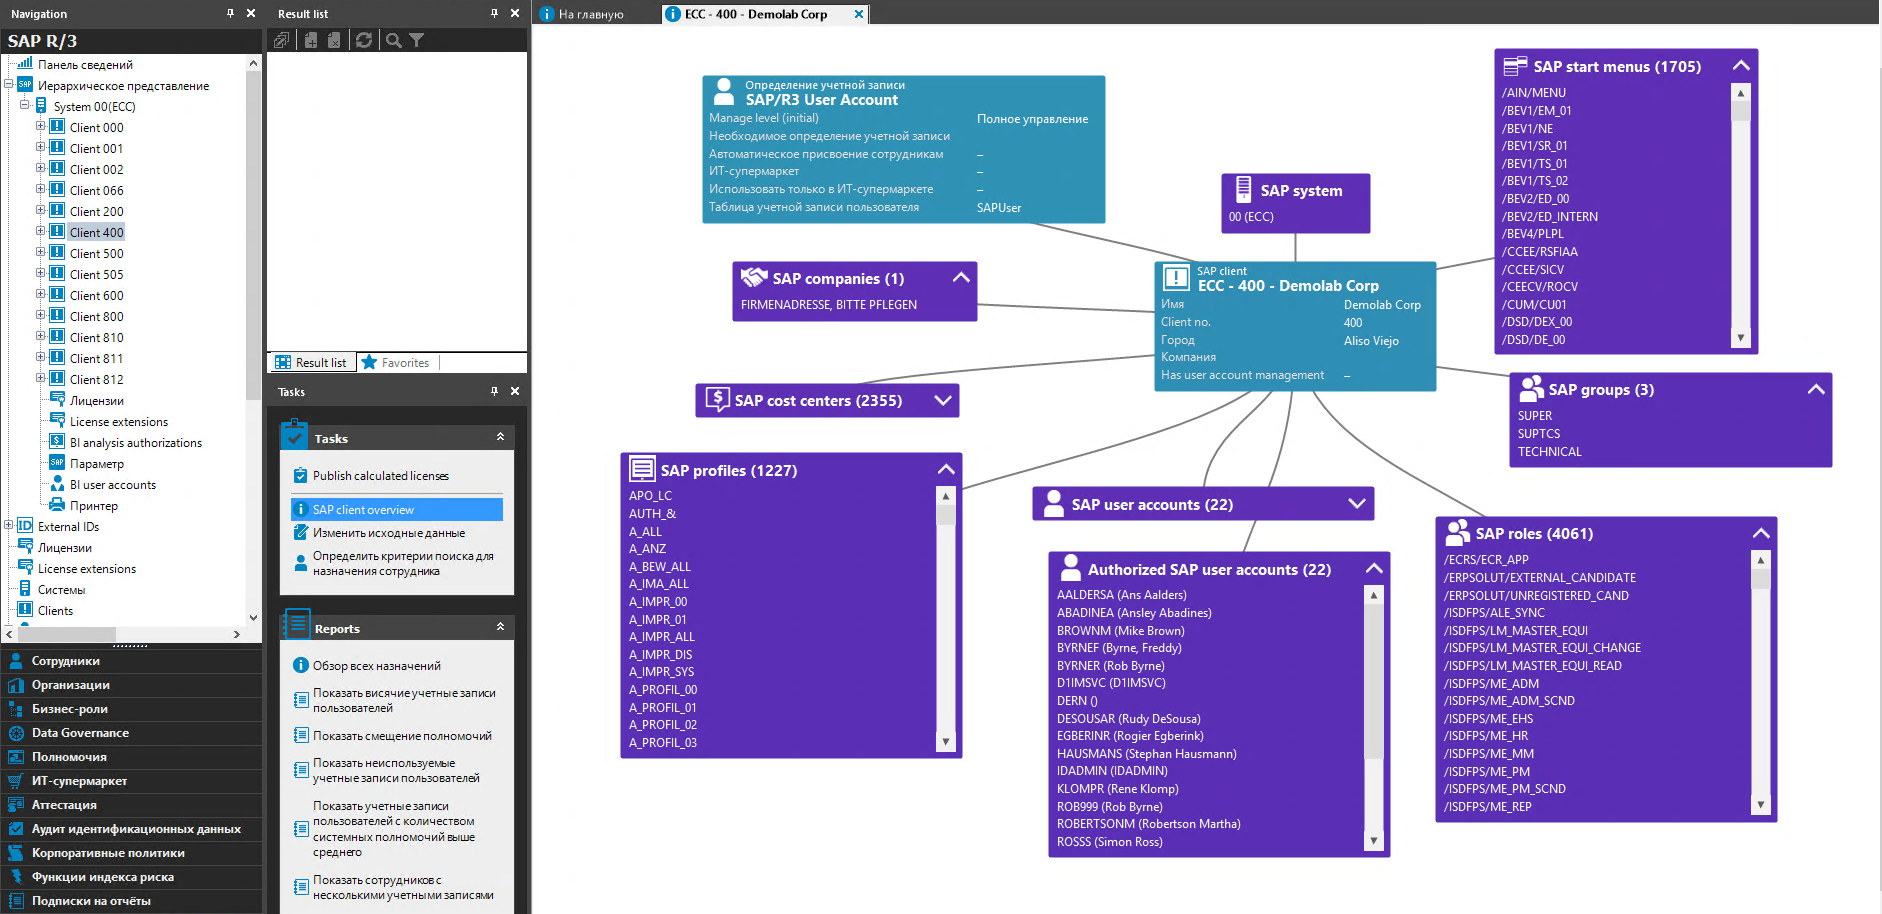The image size is (1882, 914).
Task: Open search with the magnifier icon
Action: click(x=394, y=40)
